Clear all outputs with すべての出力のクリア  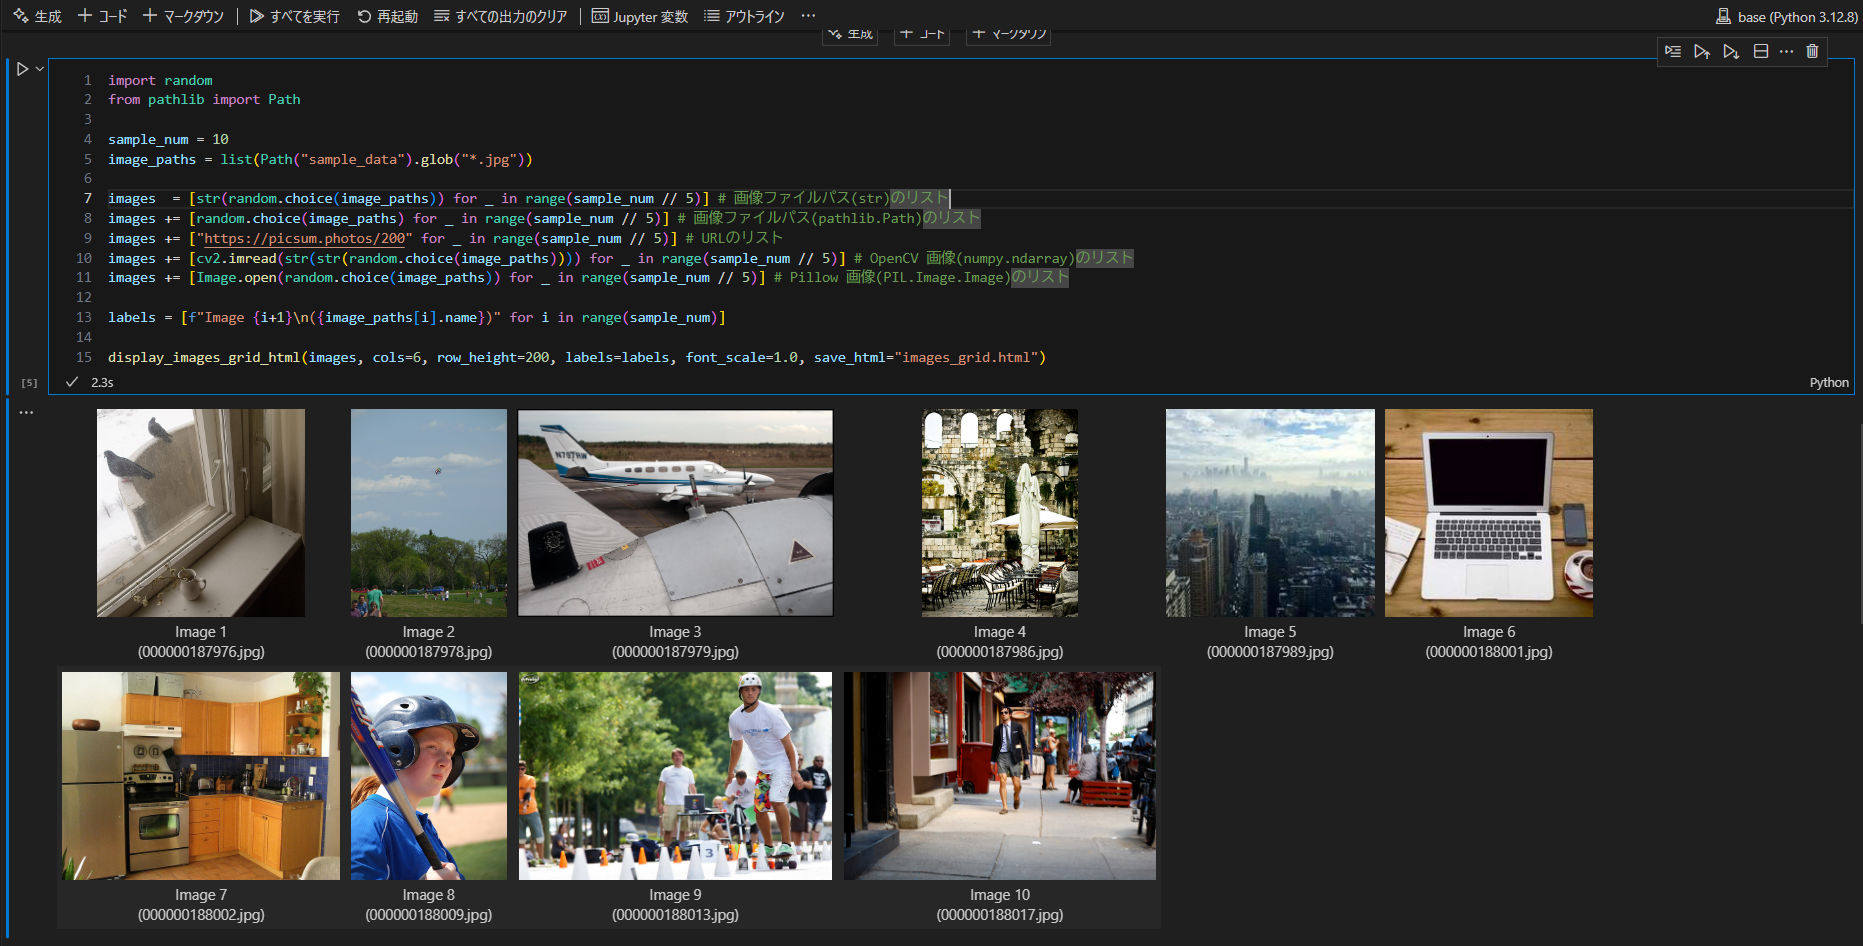[x=501, y=16]
